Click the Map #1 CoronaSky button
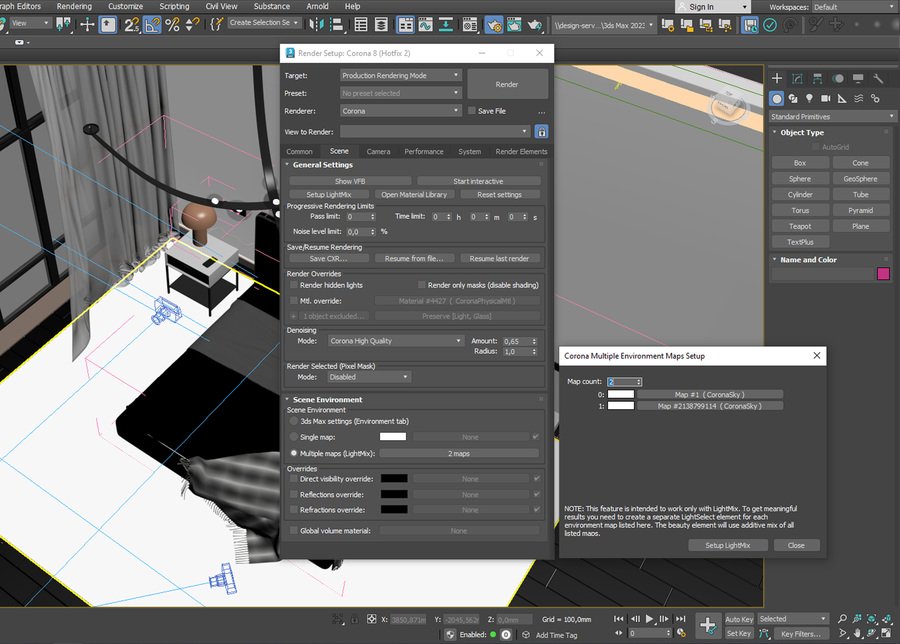Image resolution: width=900 pixels, height=644 pixels. pyautogui.click(x=709, y=394)
